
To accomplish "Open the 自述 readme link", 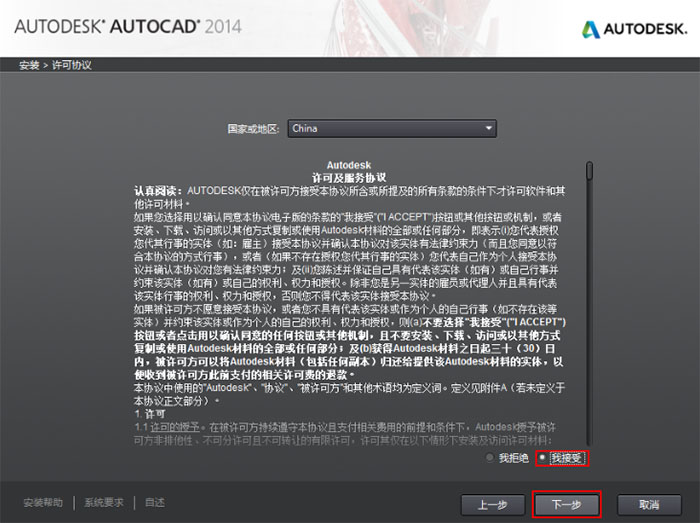I will click(155, 503).
